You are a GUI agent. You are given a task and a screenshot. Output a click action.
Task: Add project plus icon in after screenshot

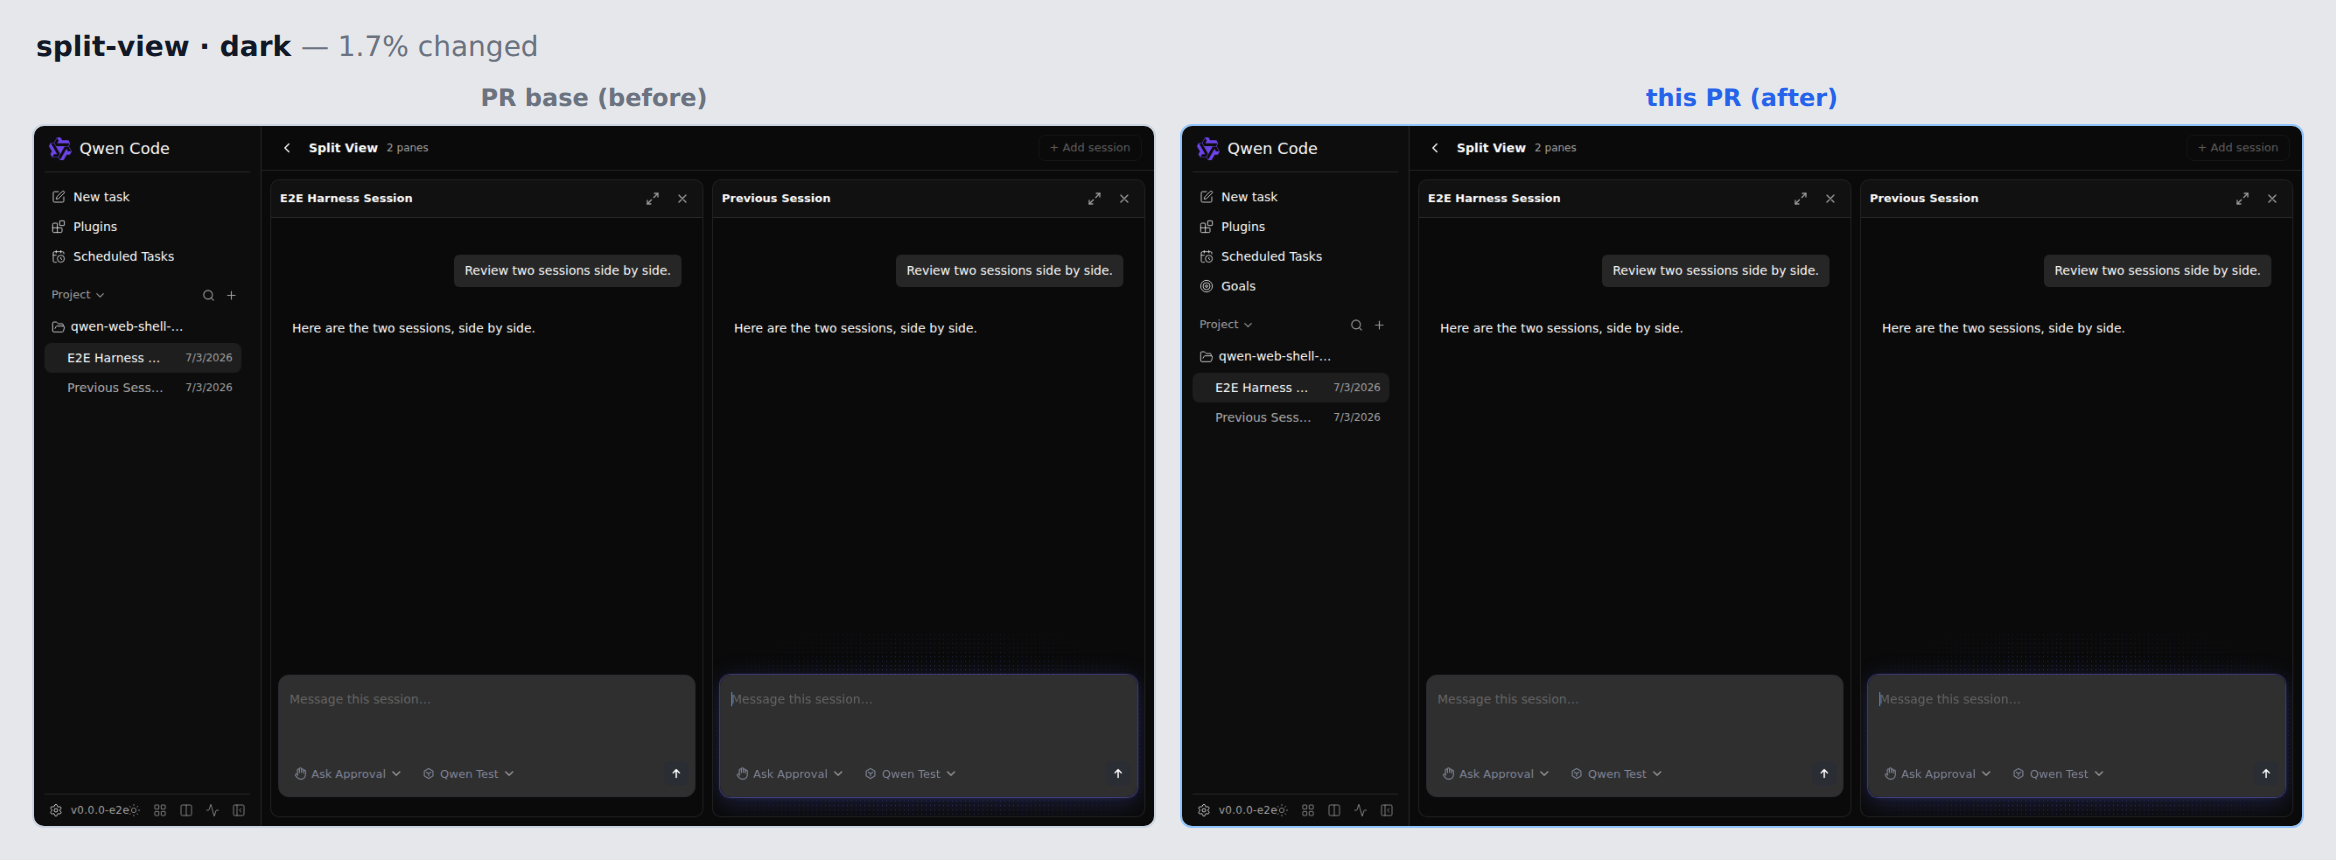click(1379, 325)
